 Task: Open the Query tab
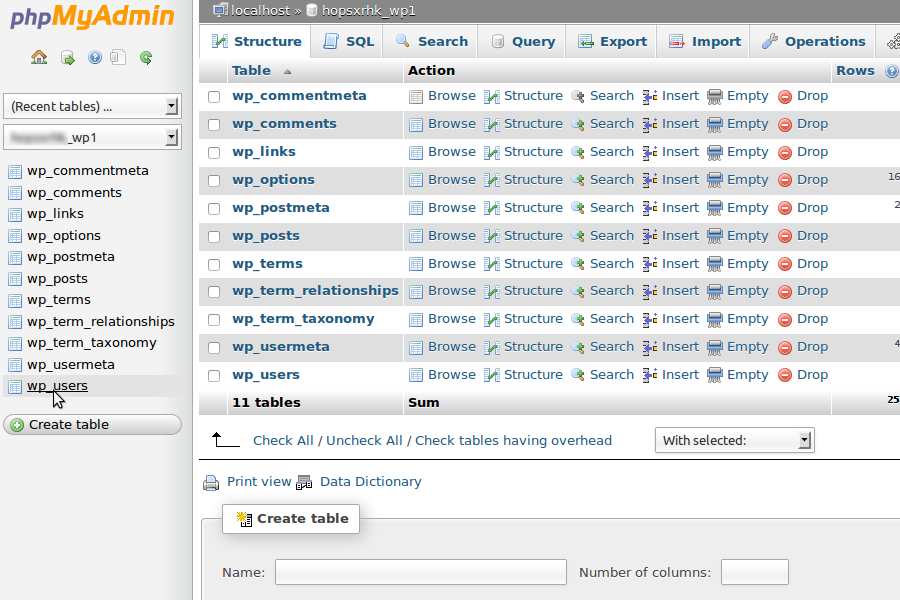(x=522, y=41)
